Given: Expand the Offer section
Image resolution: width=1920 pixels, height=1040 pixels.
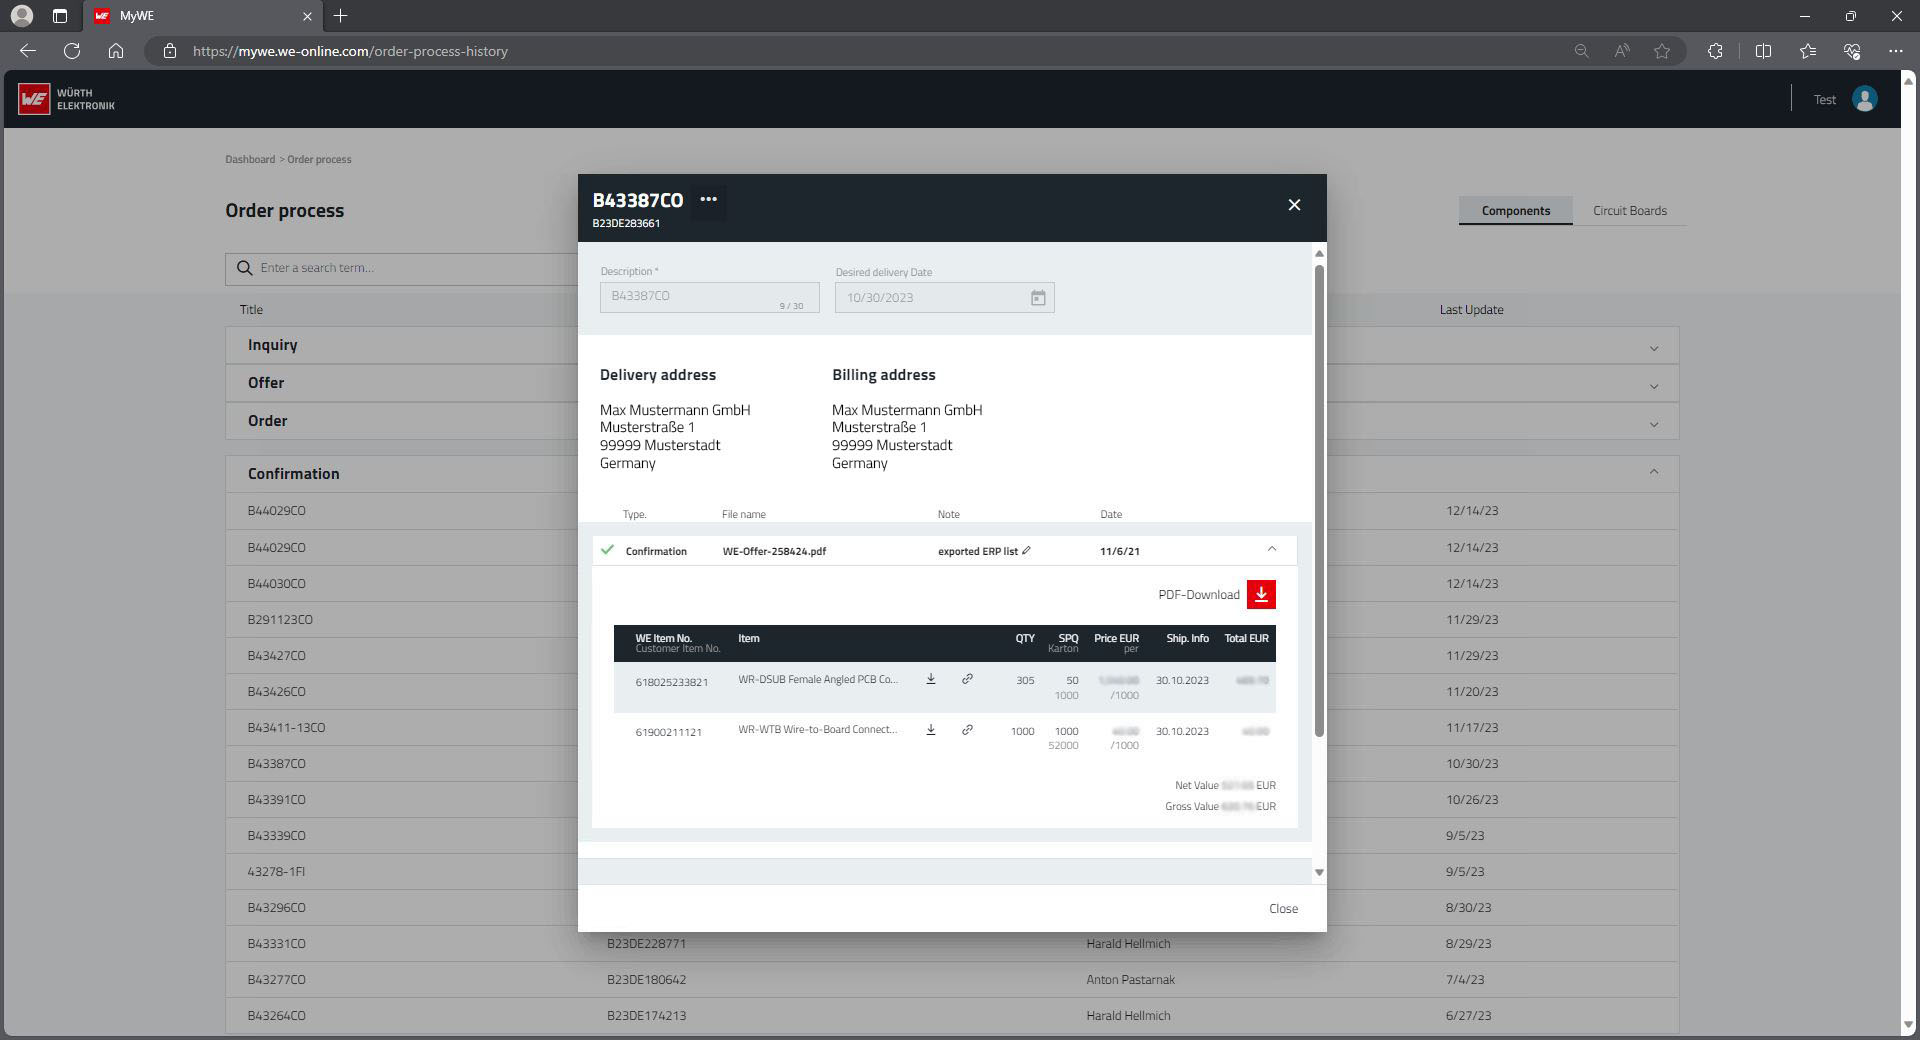Looking at the screenshot, I should click(1653, 386).
